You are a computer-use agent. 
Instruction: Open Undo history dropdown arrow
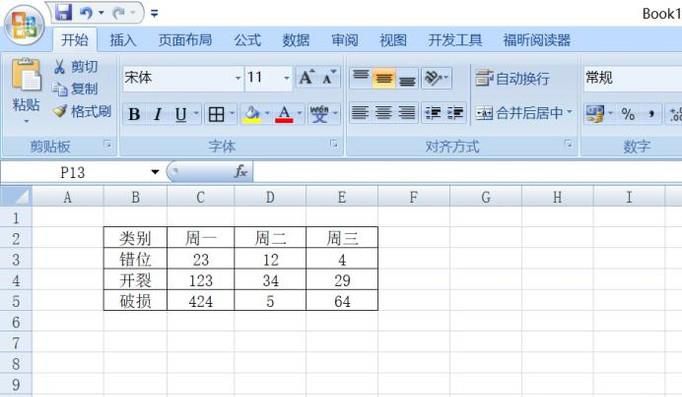pyautogui.click(x=101, y=13)
